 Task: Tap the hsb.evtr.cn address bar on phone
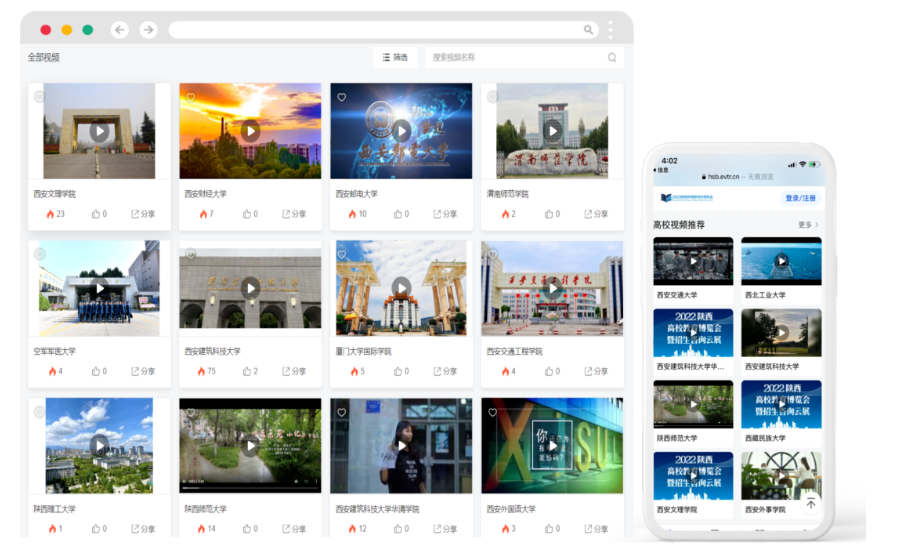737,177
